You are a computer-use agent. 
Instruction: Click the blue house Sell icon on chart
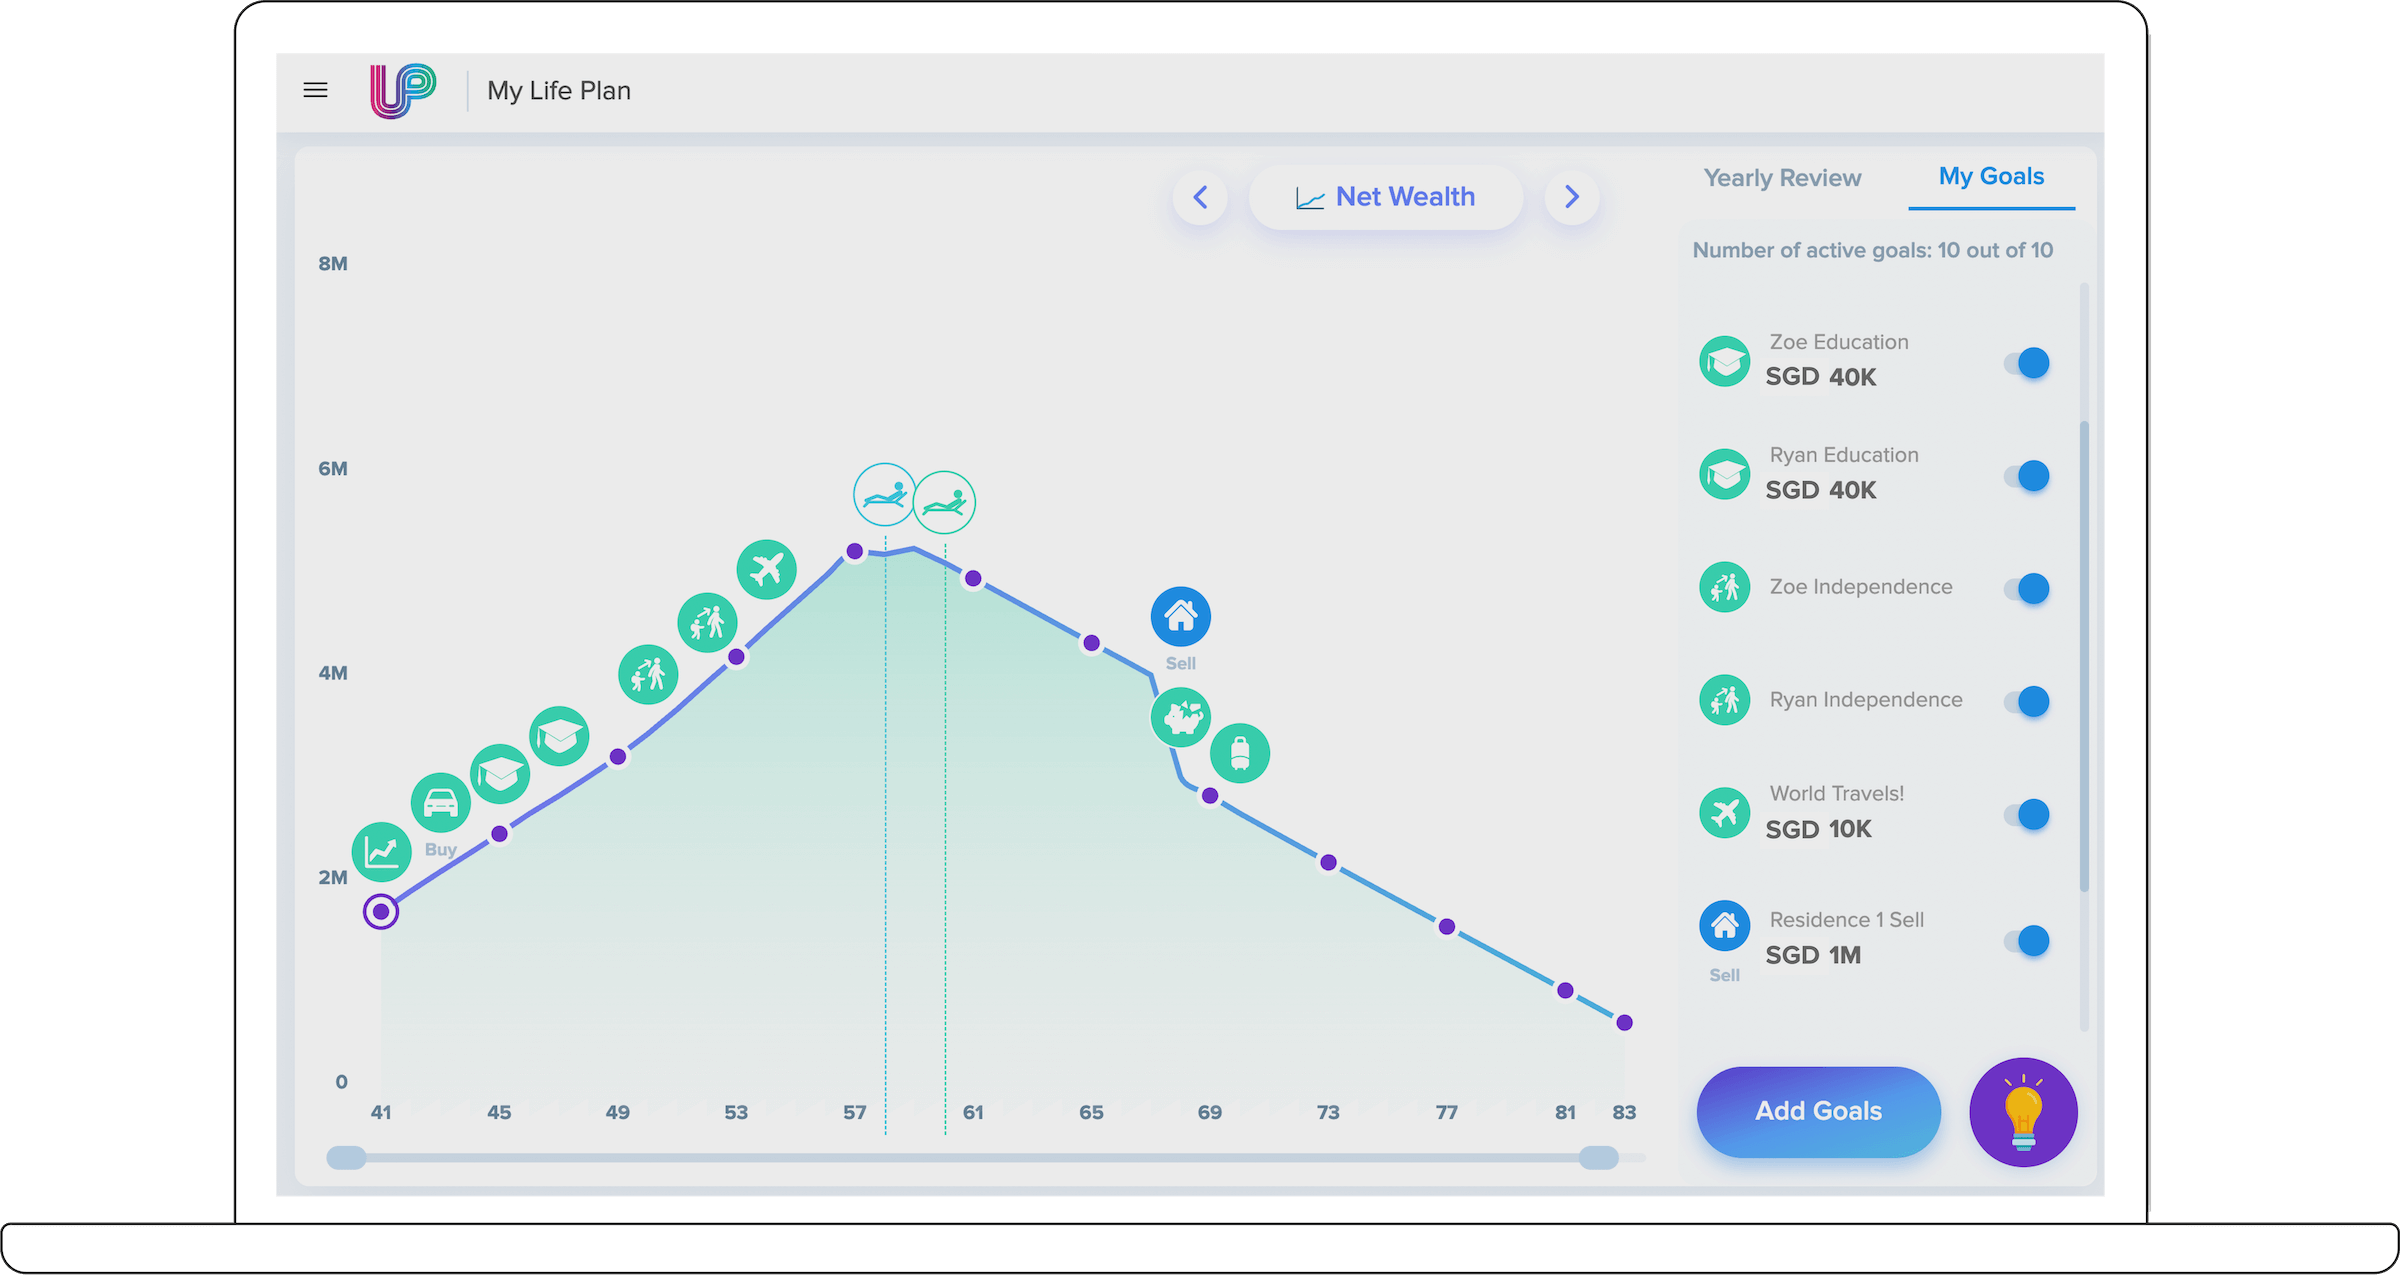point(1181,616)
